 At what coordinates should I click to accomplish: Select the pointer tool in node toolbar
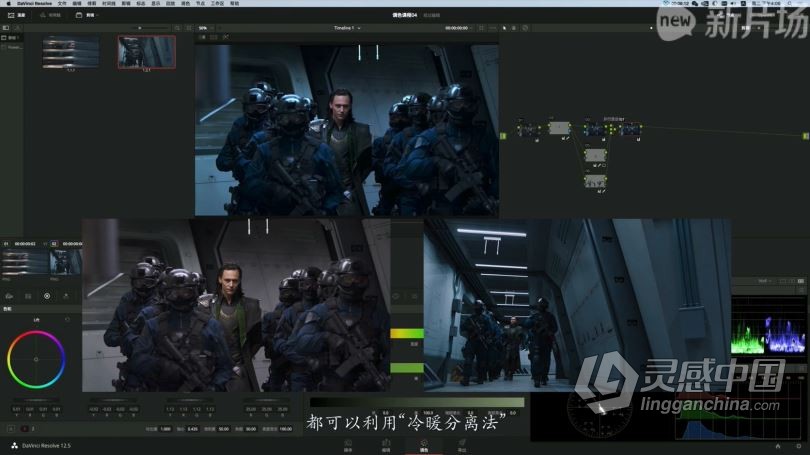coord(504,28)
